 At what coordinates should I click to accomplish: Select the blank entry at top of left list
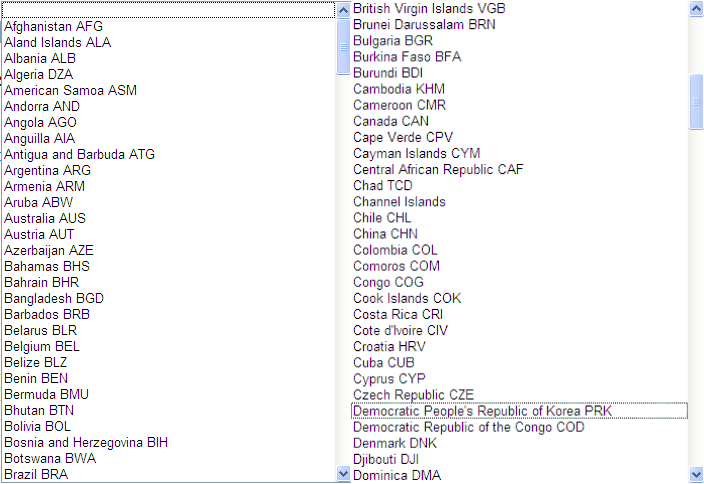(168, 10)
